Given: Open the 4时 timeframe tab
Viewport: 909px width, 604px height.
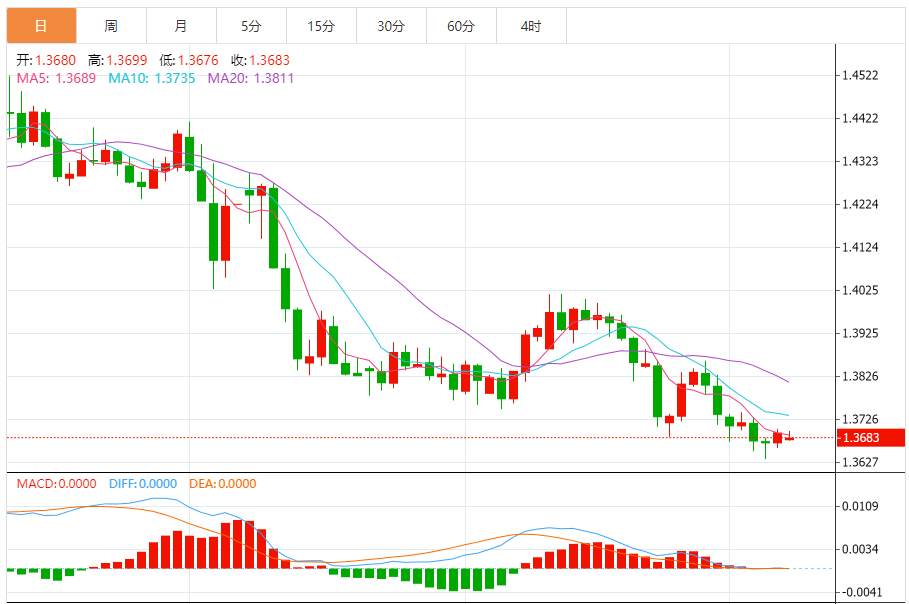Looking at the screenshot, I should pyautogui.click(x=532, y=26).
